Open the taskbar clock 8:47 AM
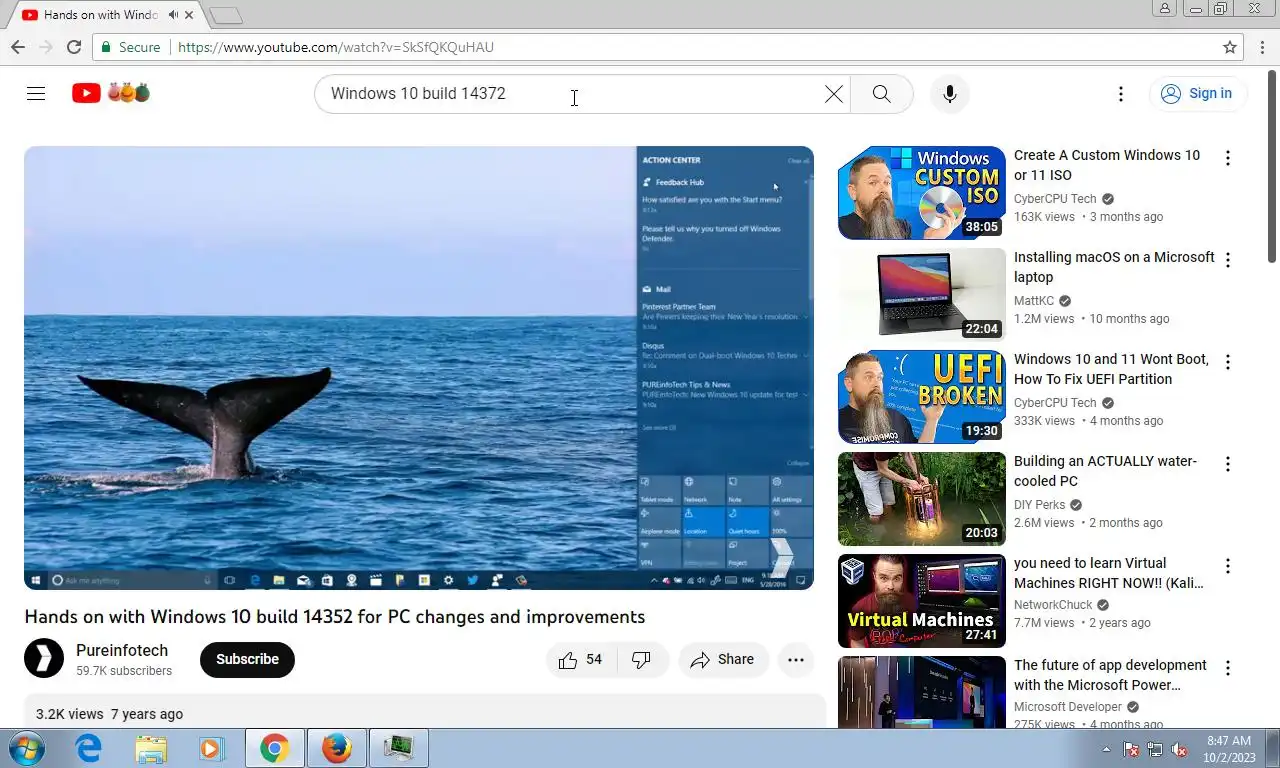The height and width of the screenshot is (768, 1280). [x=1229, y=749]
